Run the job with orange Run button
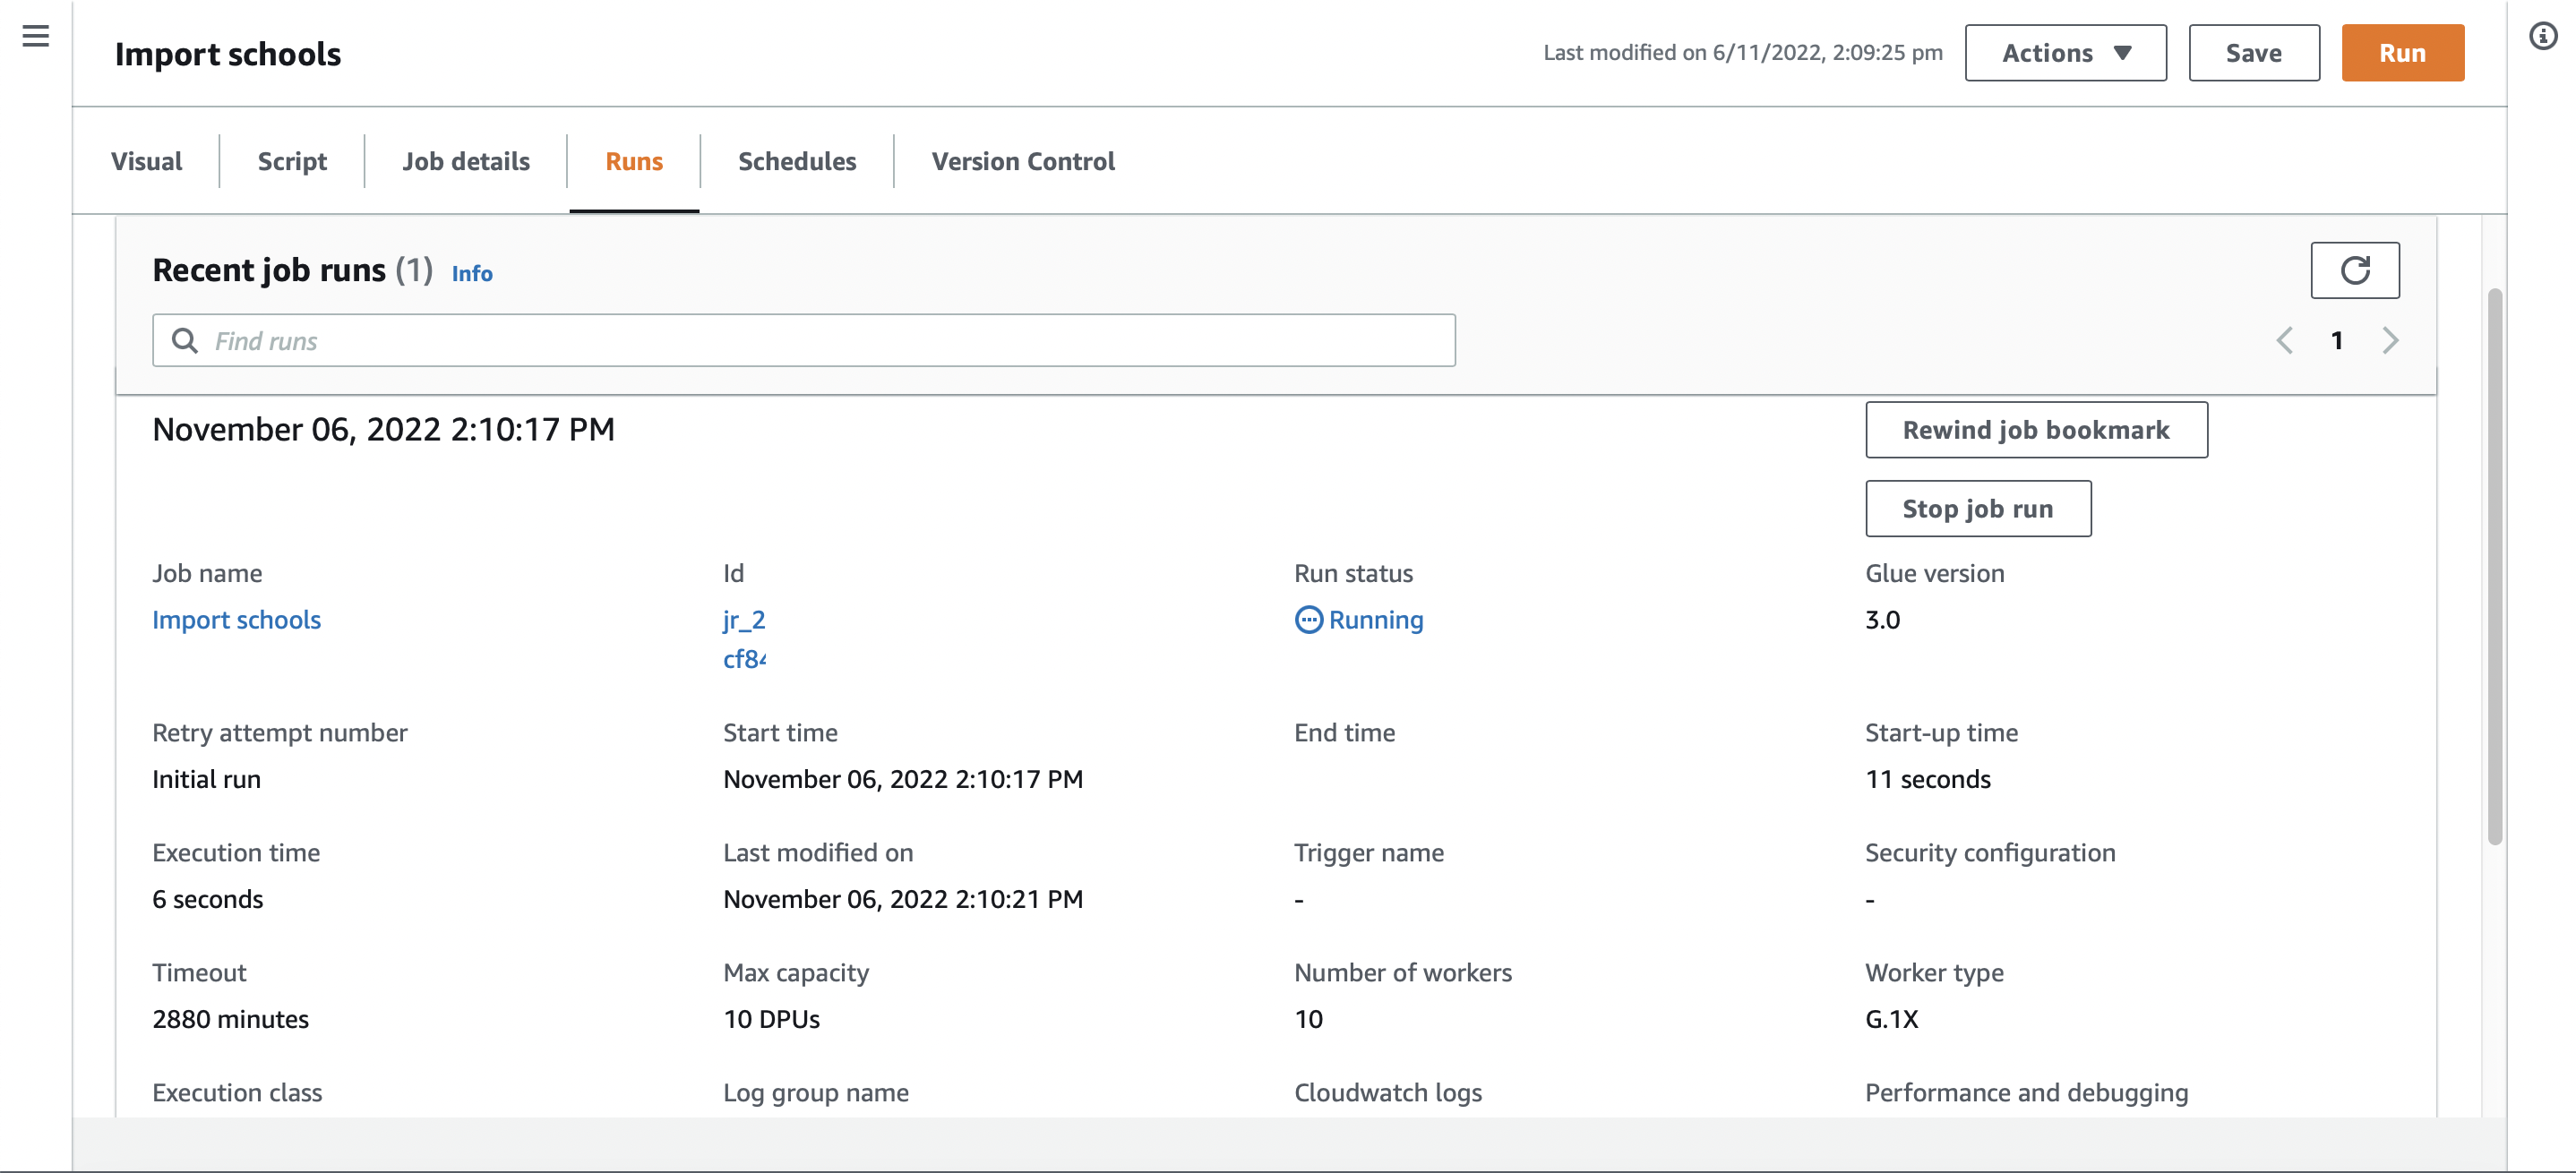This screenshot has height=1173, width=2576. coord(2402,53)
